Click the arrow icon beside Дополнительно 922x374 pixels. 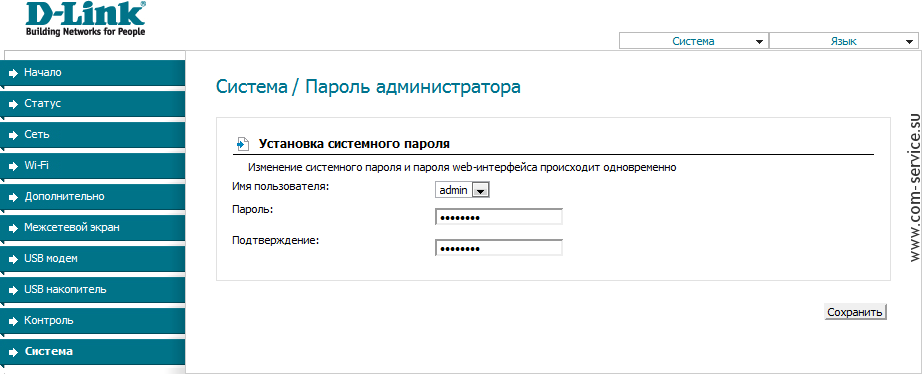[x=14, y=198]
